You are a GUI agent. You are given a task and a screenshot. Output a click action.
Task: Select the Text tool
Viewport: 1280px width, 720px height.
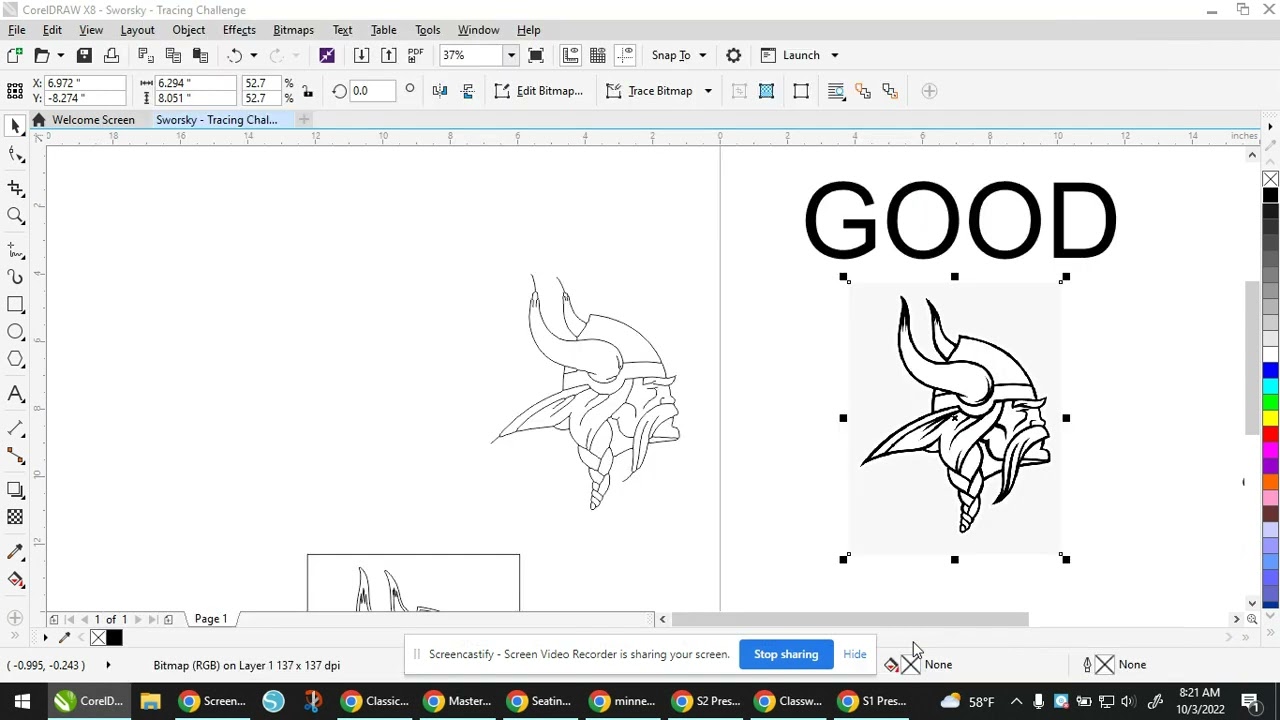click(15, 395)
